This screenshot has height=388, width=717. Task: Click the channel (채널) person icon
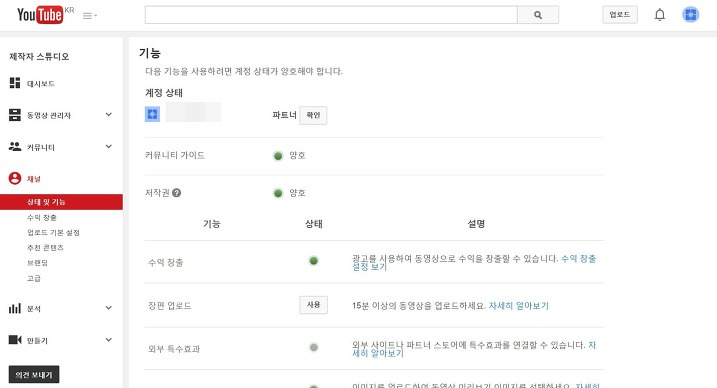pyautogui.click(x=15, y=178)
